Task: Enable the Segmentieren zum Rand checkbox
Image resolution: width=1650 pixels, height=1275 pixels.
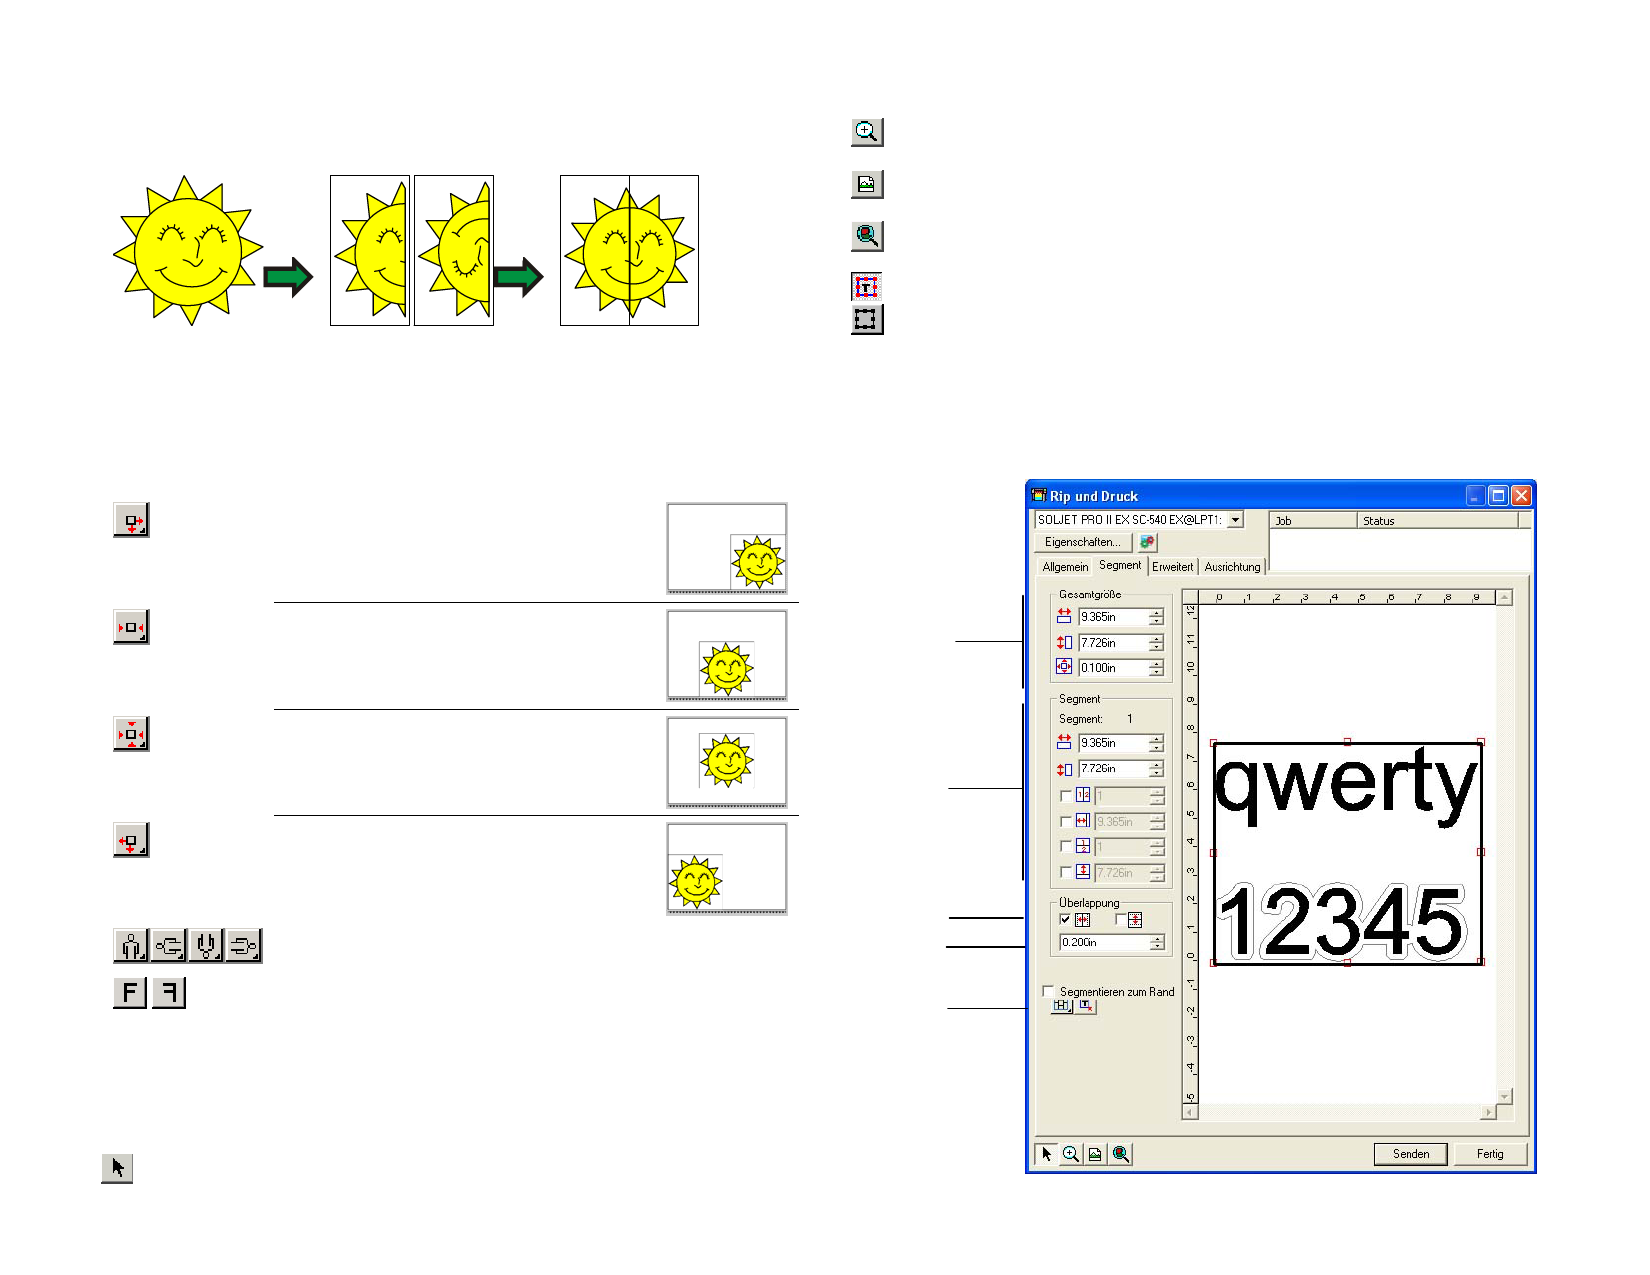Action: click(x=1048, y=991)
